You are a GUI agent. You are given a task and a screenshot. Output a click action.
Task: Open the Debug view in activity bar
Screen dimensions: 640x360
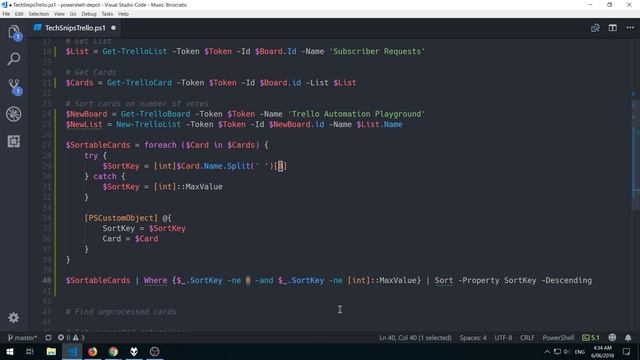point(14,114)
